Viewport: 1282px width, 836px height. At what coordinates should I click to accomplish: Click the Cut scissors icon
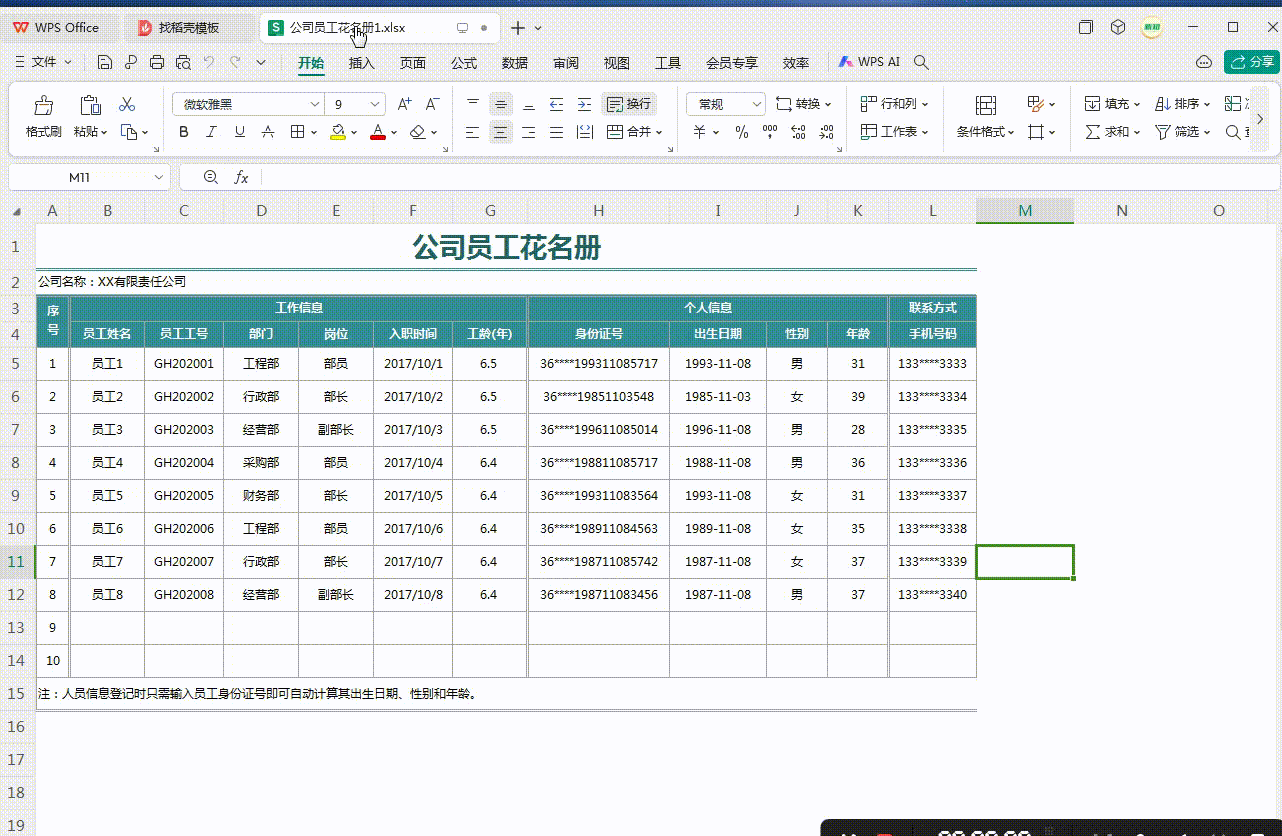pyautogui.click(x=127, y=104)
